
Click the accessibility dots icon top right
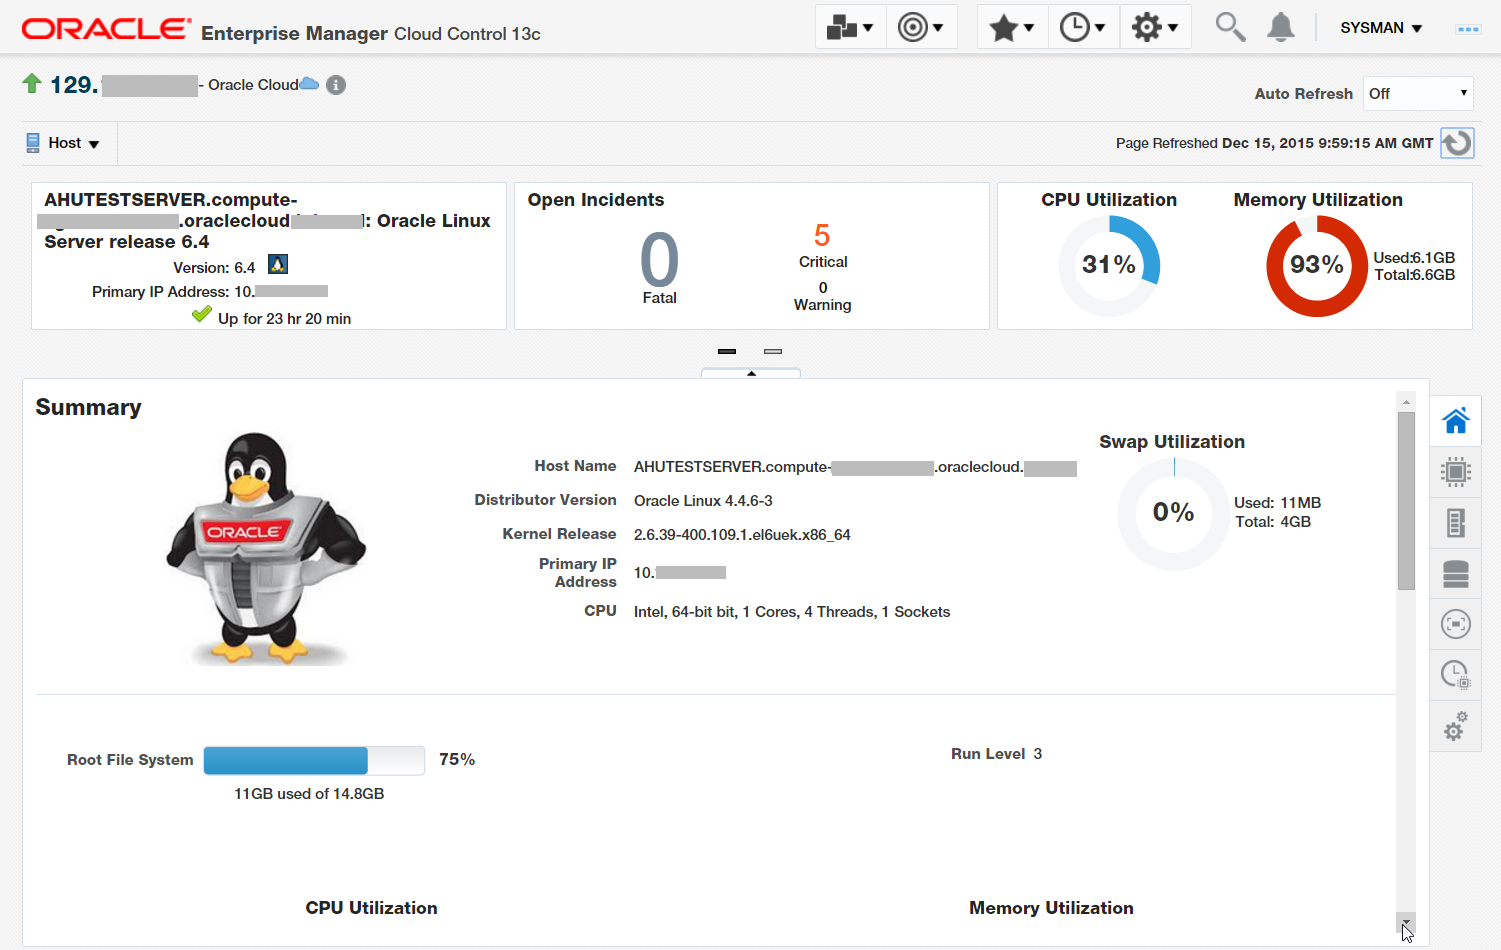[x=1468, y=29]
